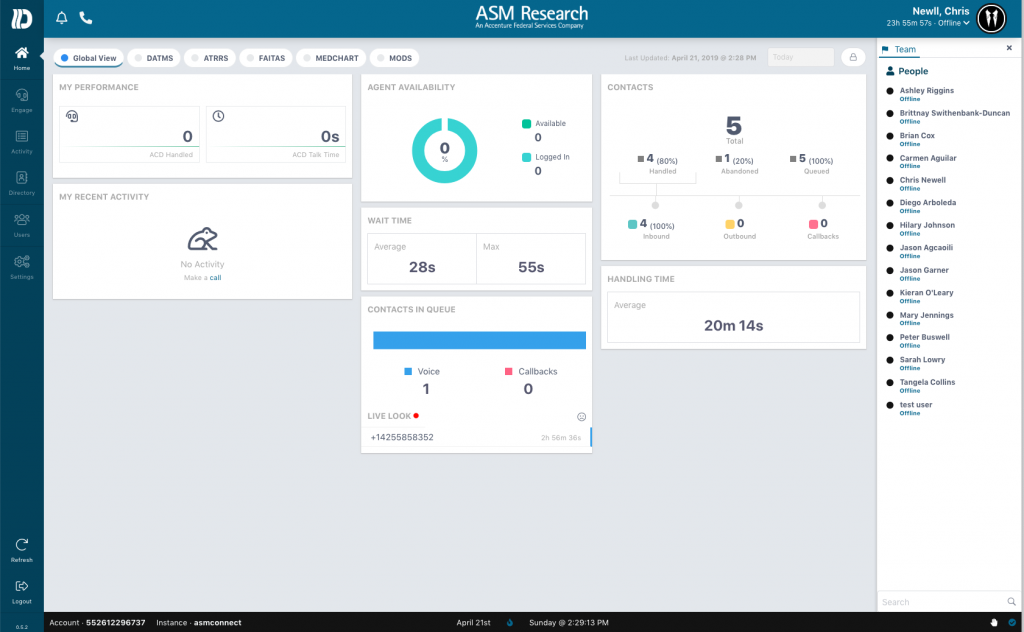The image size is (1024, 632).
Task: Select Mary Jennings in People list
Action: [x=926, y=315]
